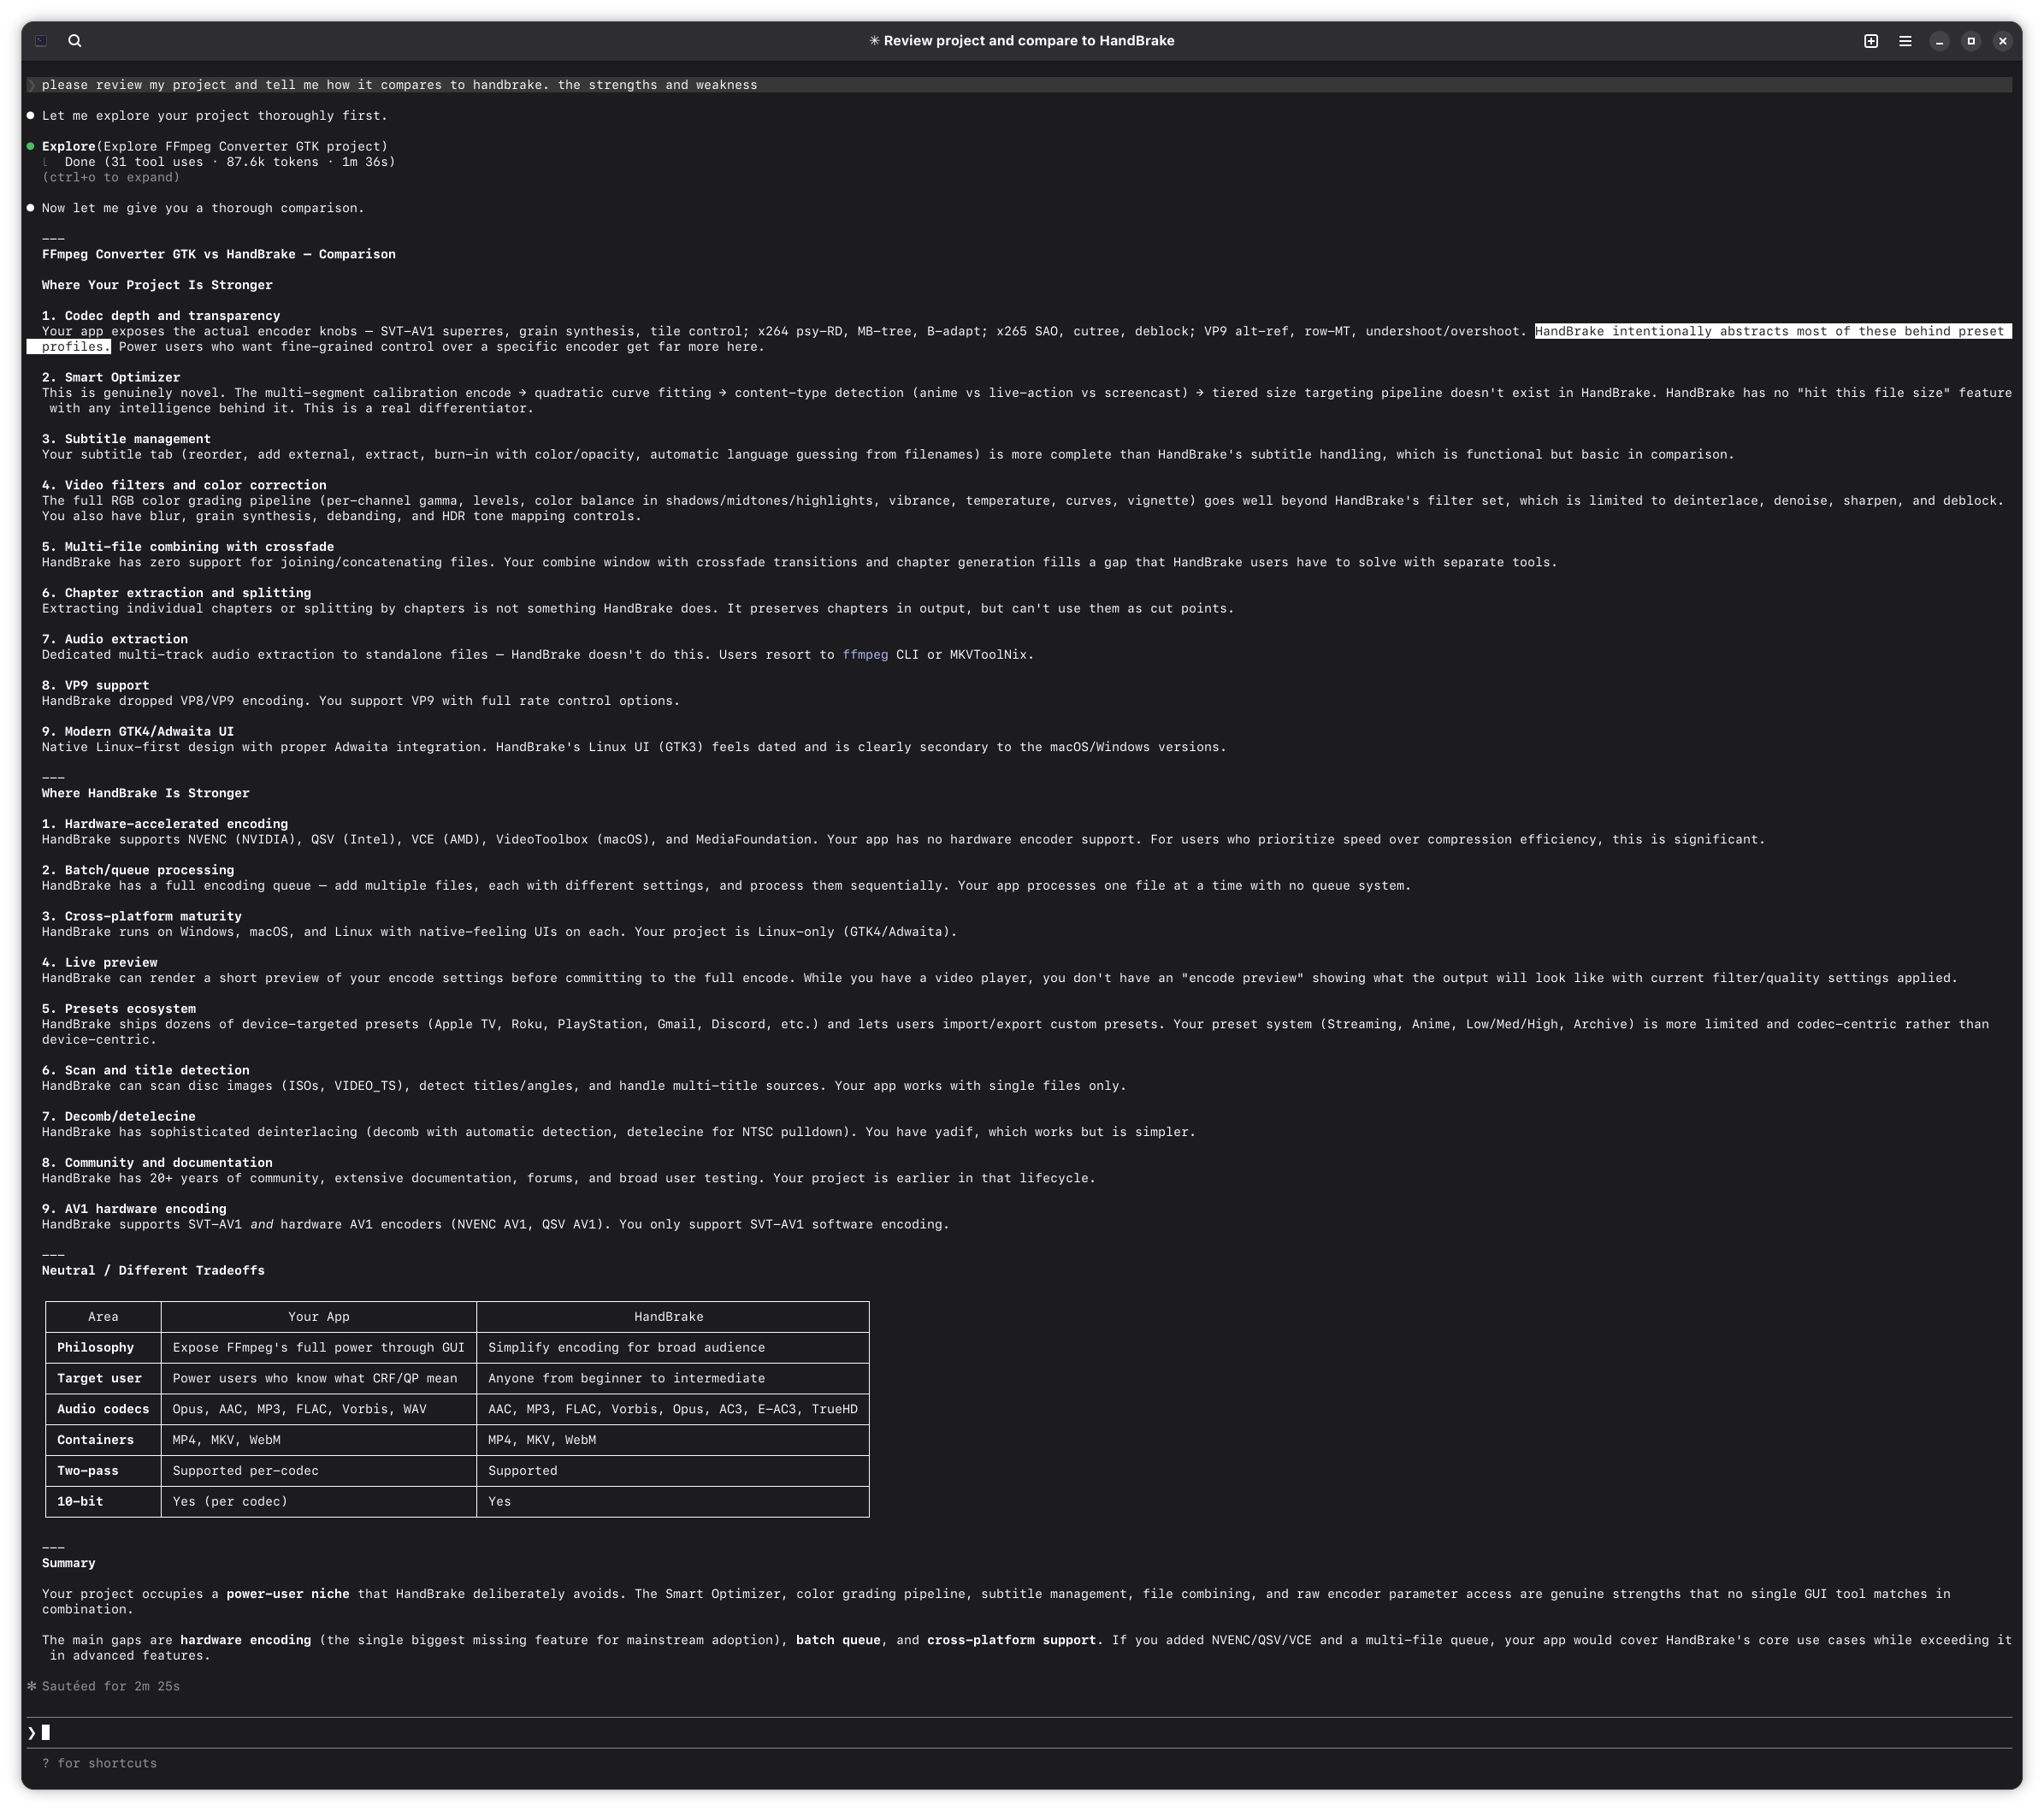Minimize the terminal window
Viewport: 2044px width, 1811px height.
point(1939,41)
